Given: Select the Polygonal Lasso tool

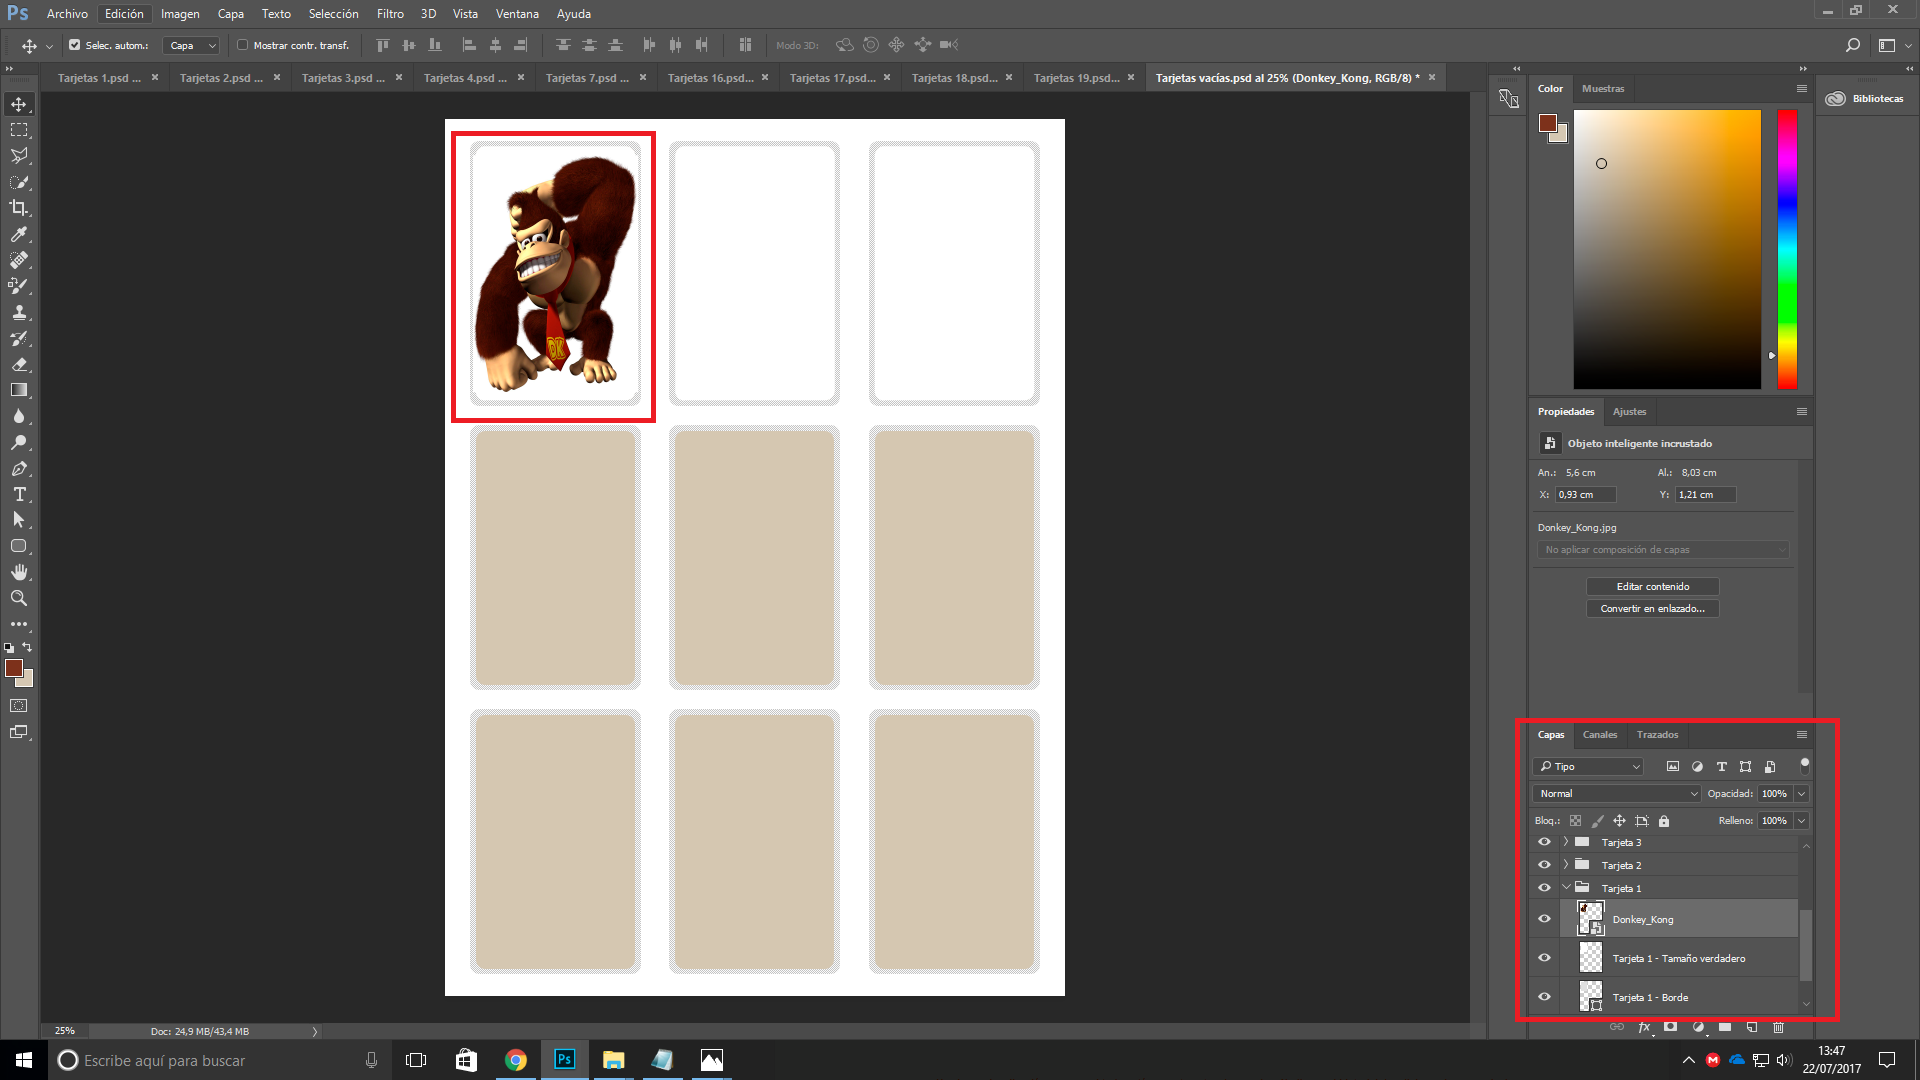Looking at the screenshot, I should click(19, 156).
